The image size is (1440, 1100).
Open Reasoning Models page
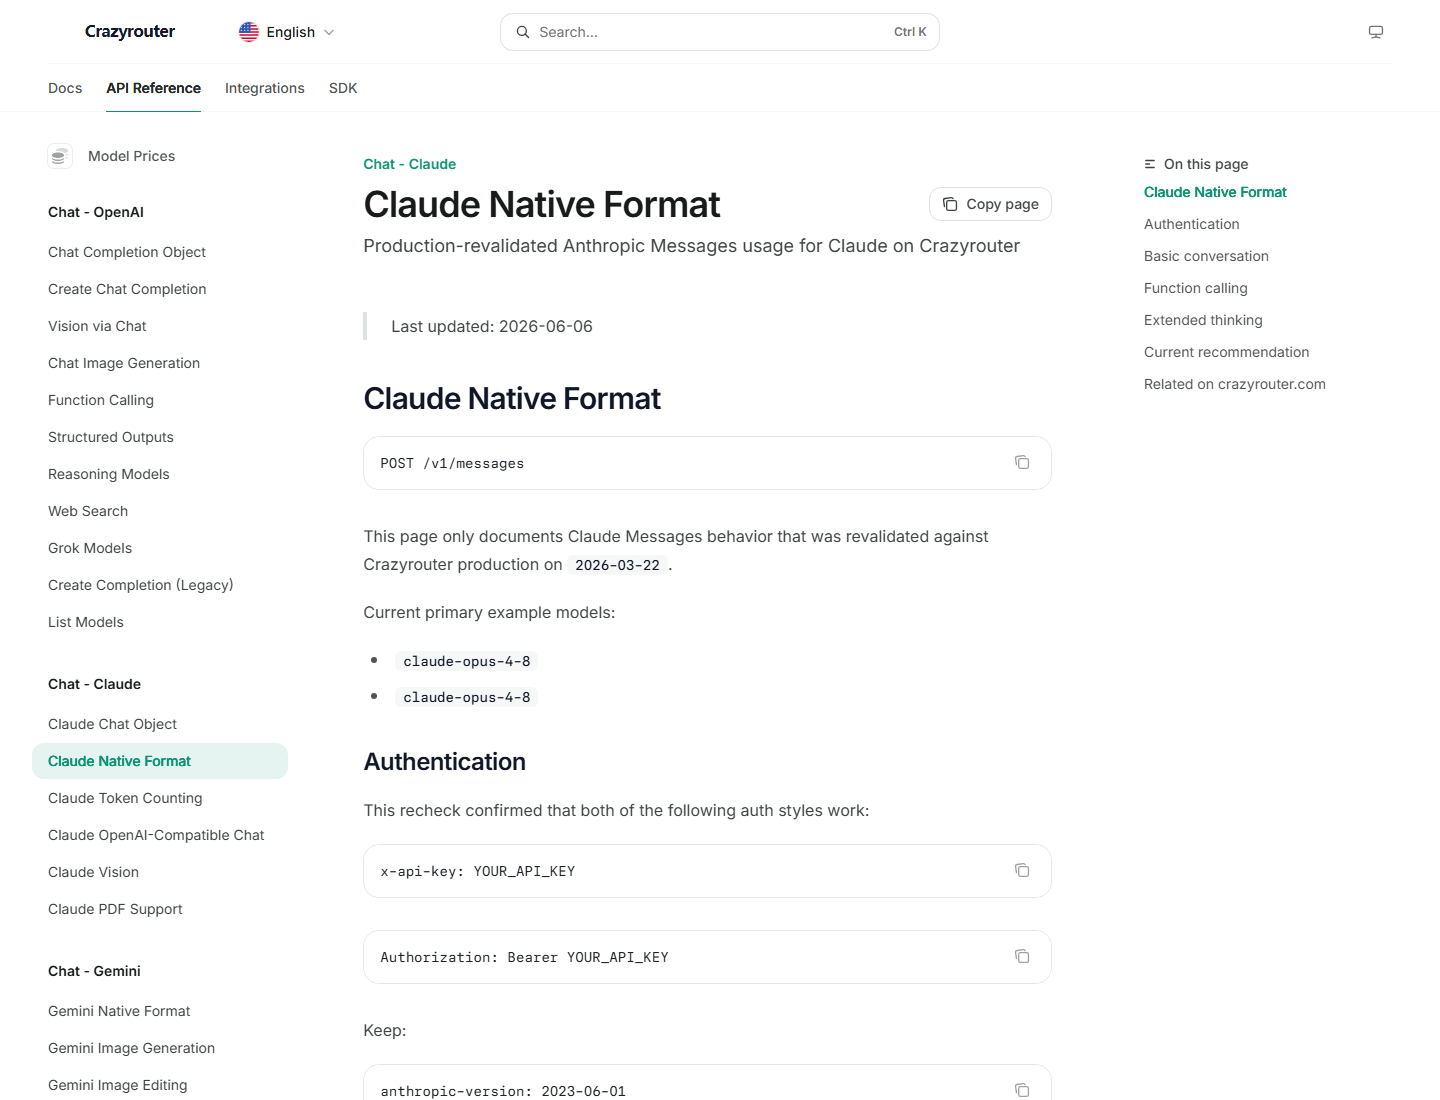(x=109, y=474)
